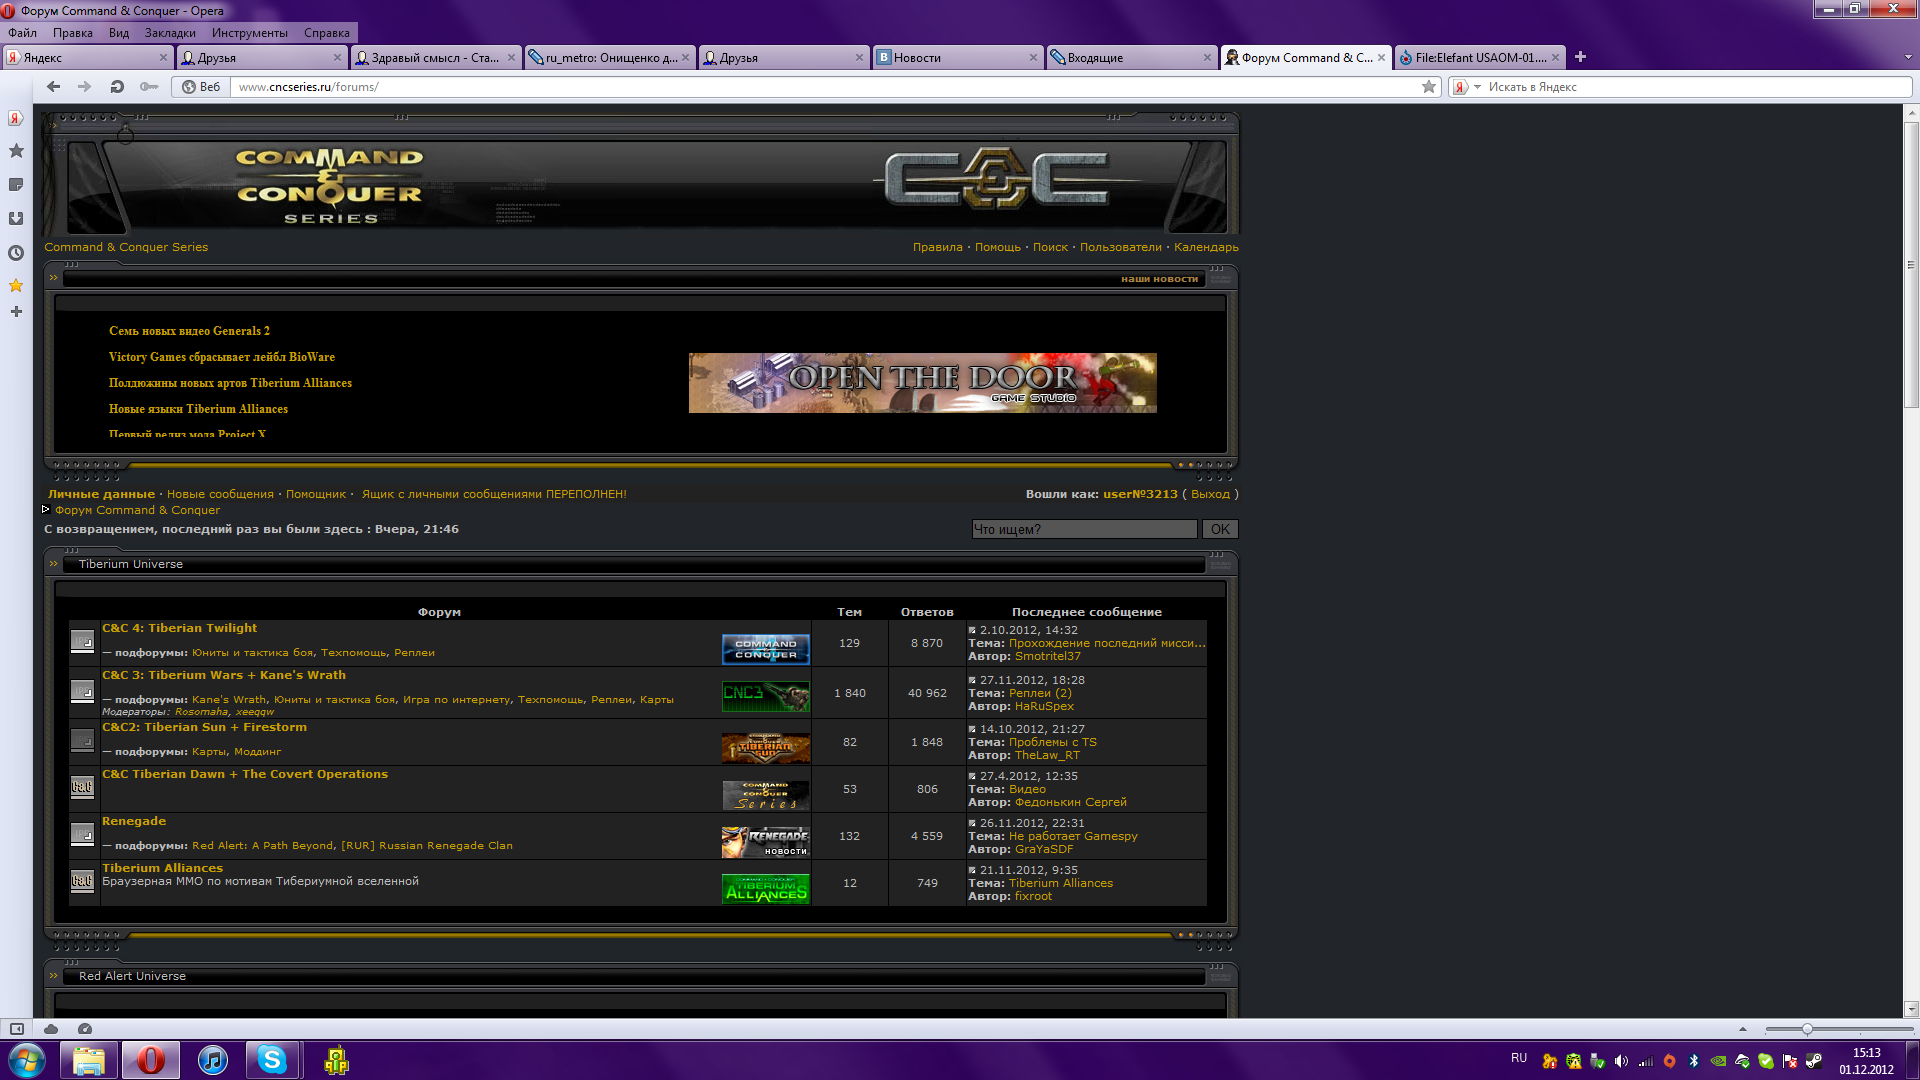Open the Yandex sidebar panel
This screenshot has height=1080, width=1920.
point(16,118)
